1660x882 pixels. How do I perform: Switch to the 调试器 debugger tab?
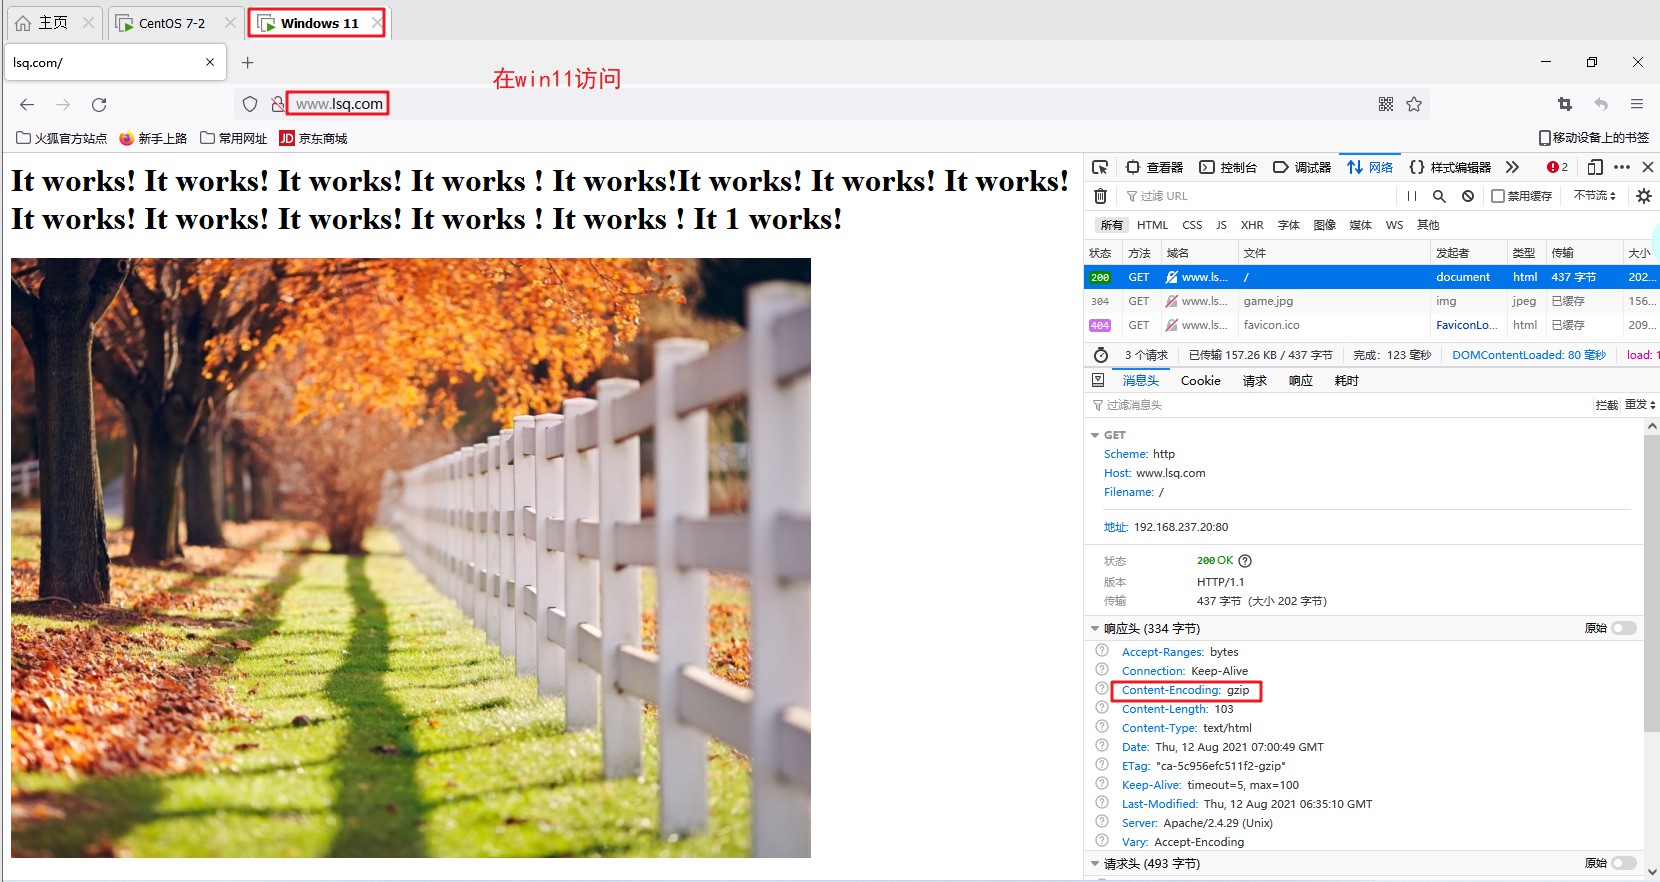[1302, 167]
